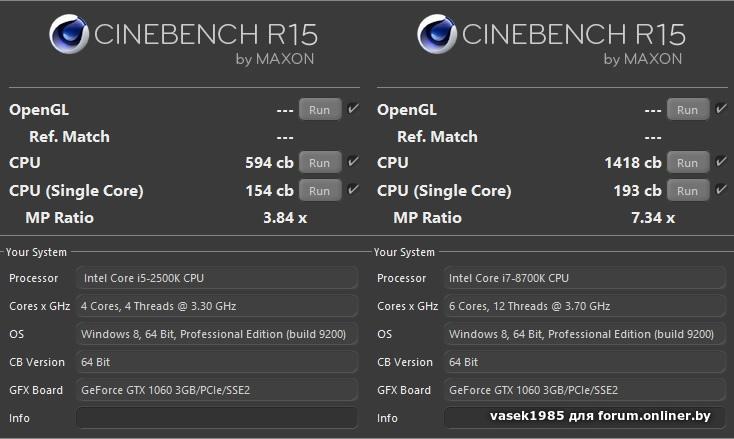Image resolution: width=734 pixels, height=439 pixels.
Task: Toggle CPU Single Core checkbox in right panel
Action: [x=721, y=190]
